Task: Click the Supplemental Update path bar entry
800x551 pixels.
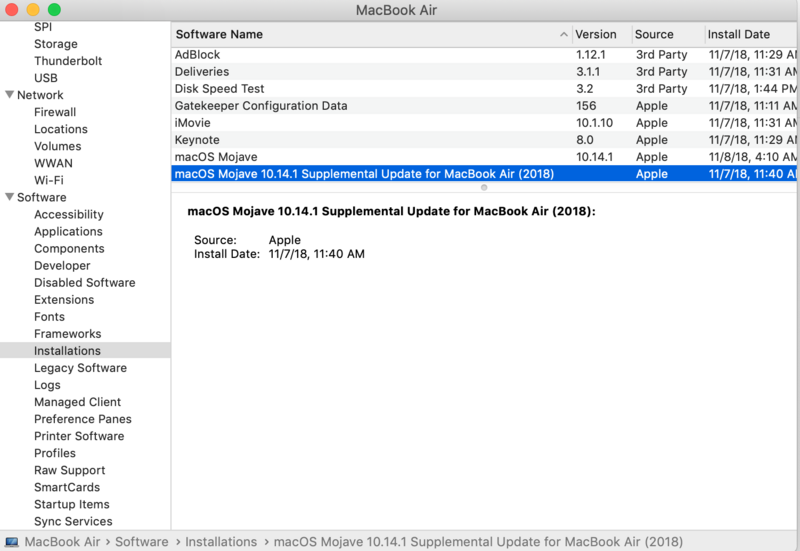Action: [x=478, y=542]
